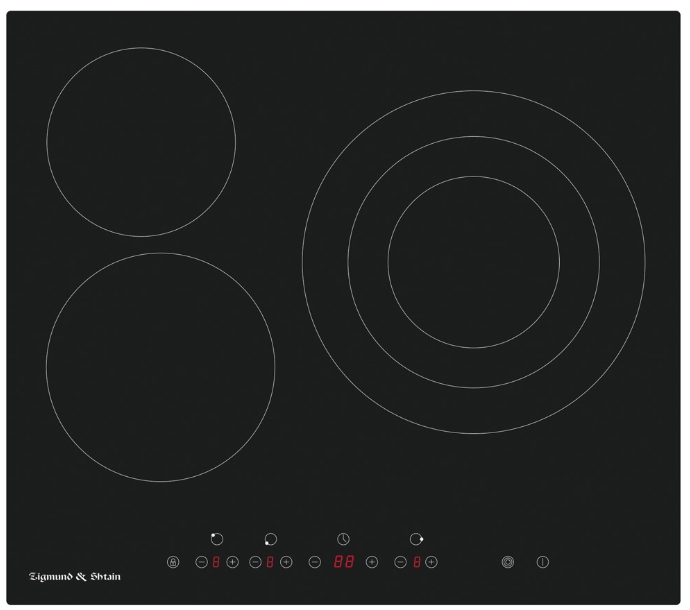Increase heat for the upper-left burner
The image size is (690, 610).
[x=232, y=563]
